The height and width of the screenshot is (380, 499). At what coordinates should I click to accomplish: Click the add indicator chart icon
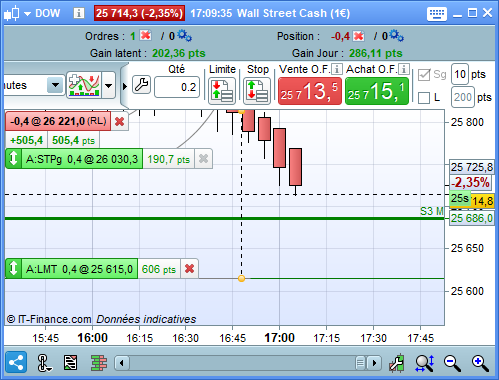[x=84, y=85]
